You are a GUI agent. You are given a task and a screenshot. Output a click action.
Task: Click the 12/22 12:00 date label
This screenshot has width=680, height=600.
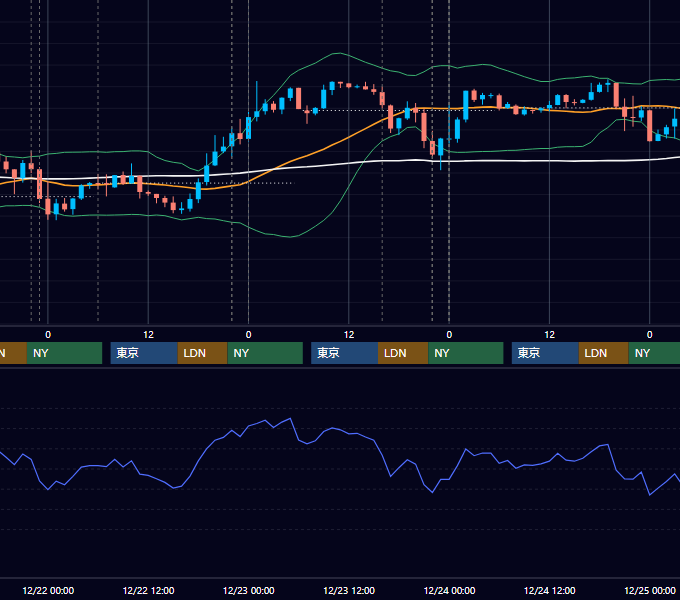tap(148, 590)
